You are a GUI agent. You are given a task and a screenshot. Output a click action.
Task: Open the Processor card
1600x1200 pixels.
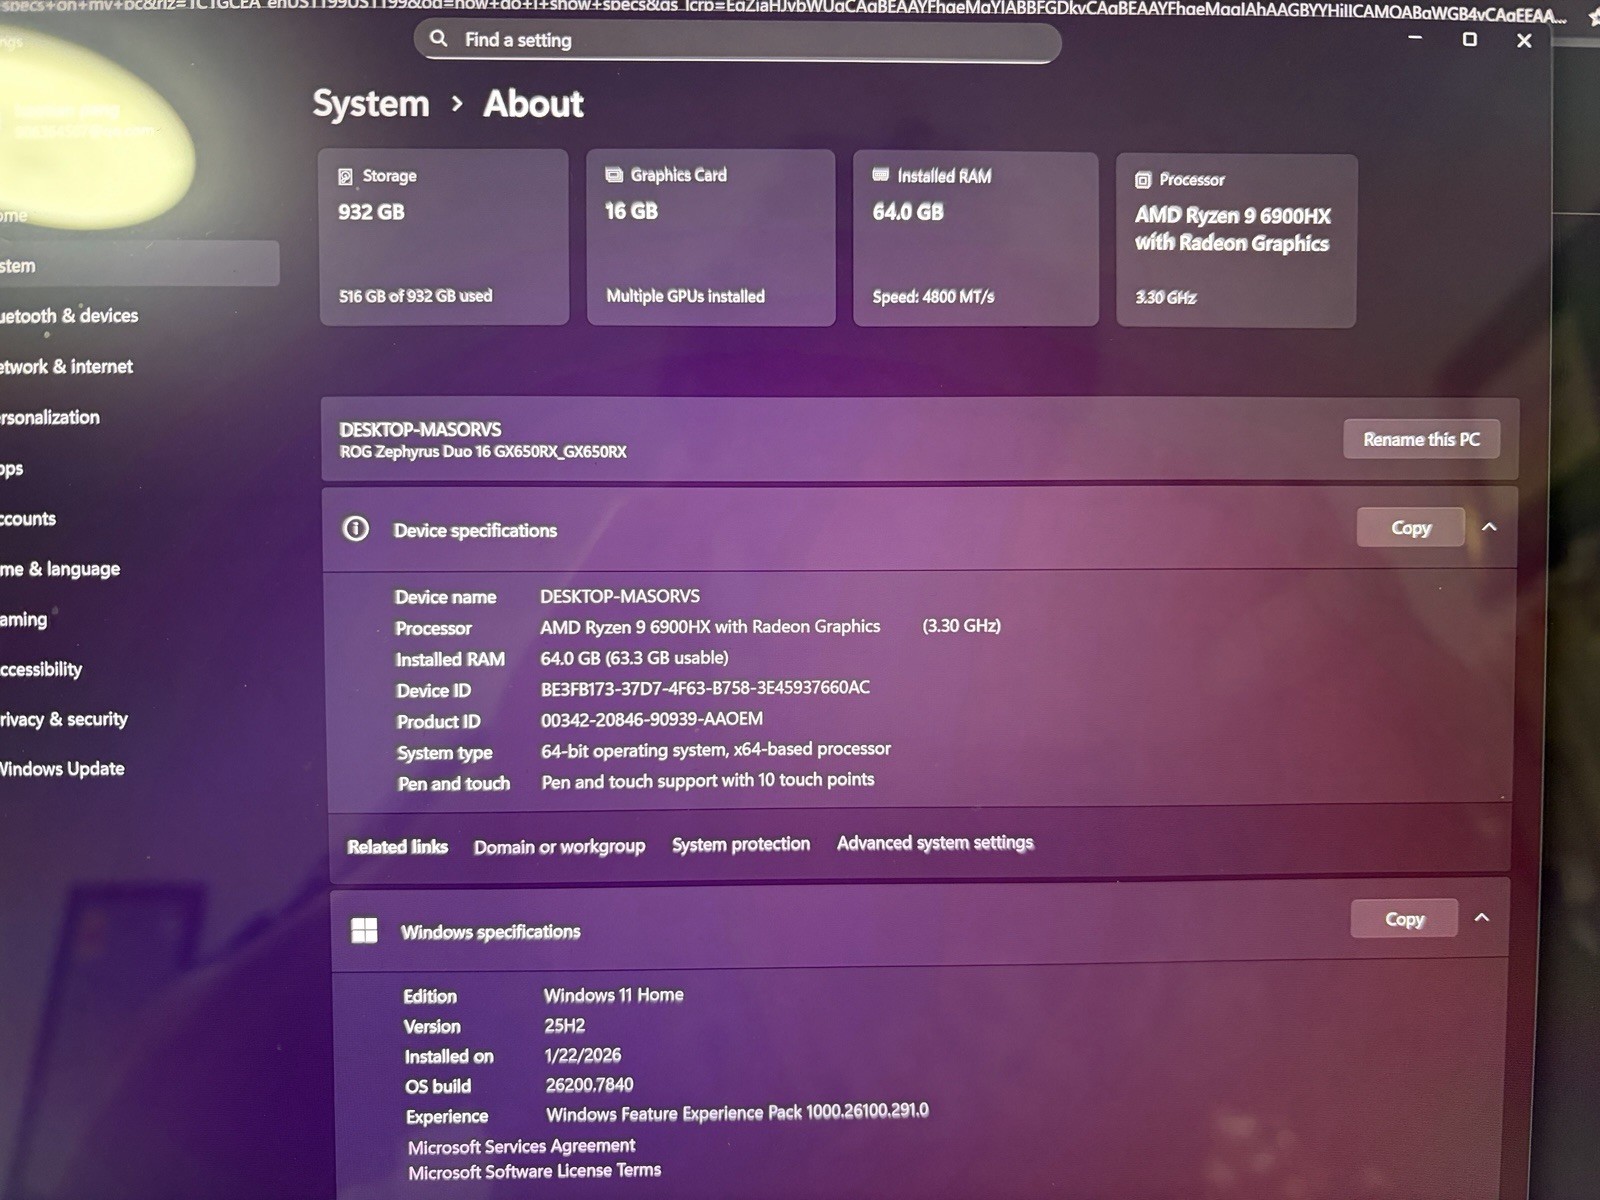1236,241
